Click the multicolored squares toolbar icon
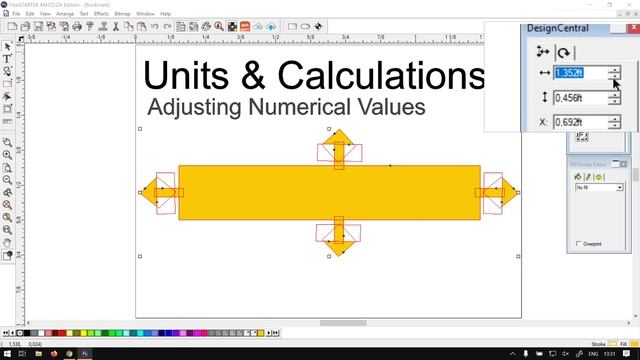 (x=232, y=27)
